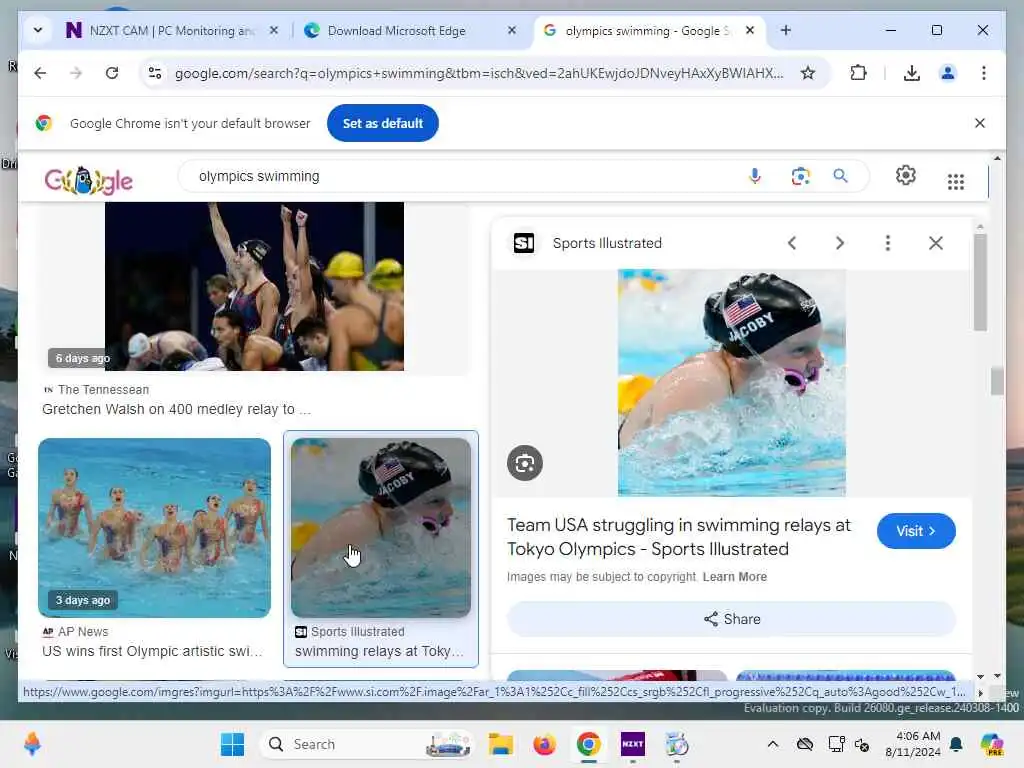Close the Download Microsoft Edge tab
Viewport: 1024px width, 768px height.
(512, 30)
